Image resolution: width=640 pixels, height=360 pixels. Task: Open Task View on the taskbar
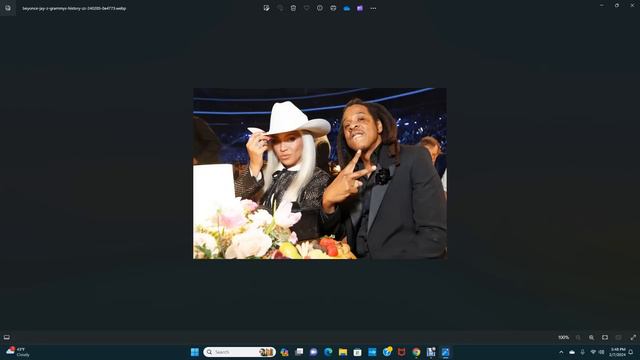tap(299, 352)
